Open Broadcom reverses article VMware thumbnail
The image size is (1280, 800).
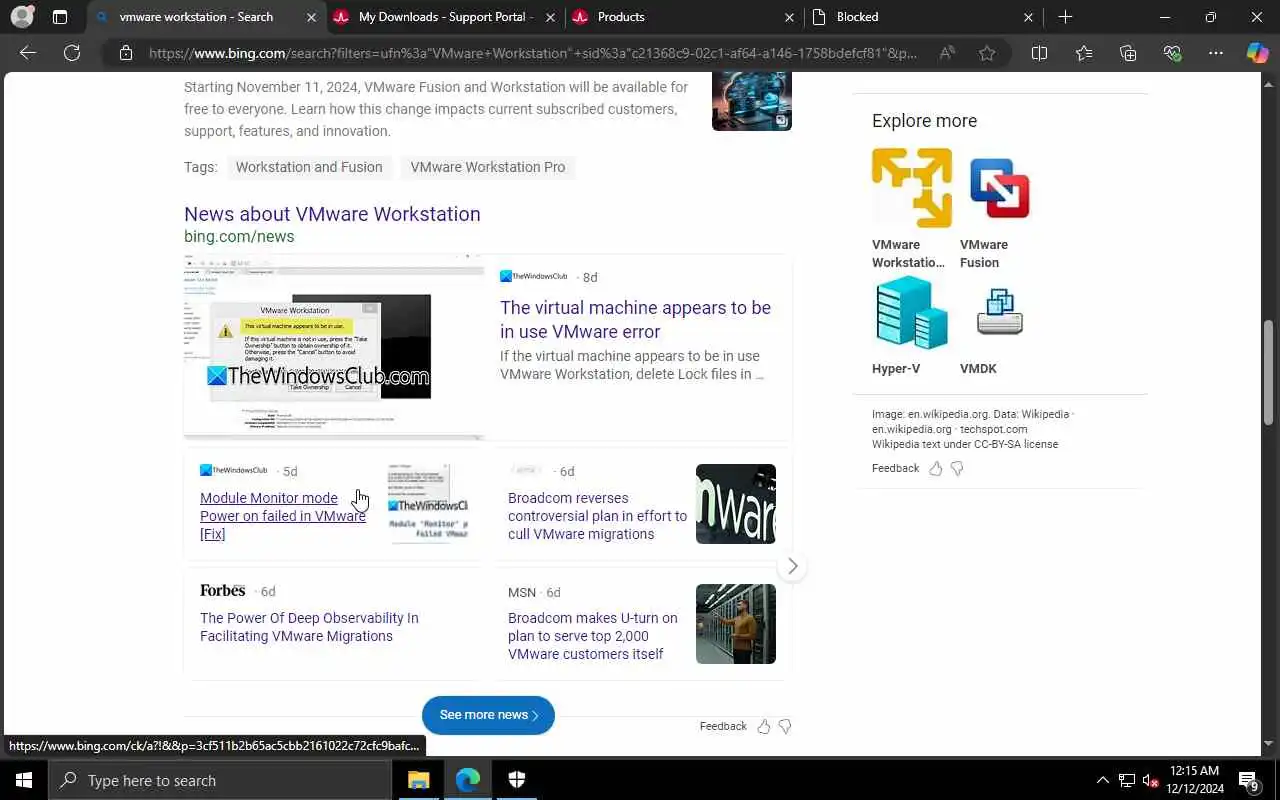pos(736,504)
